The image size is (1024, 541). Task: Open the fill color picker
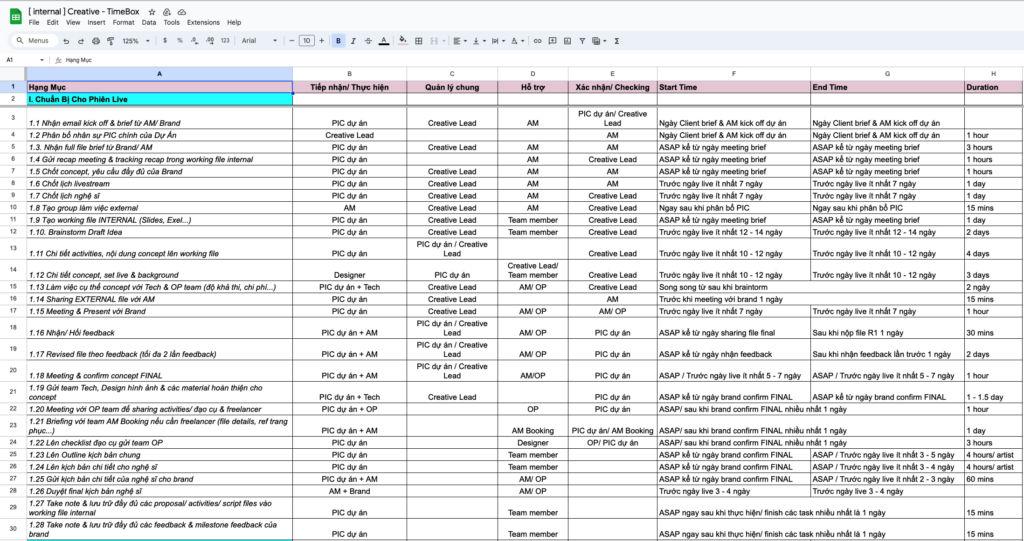402,41
